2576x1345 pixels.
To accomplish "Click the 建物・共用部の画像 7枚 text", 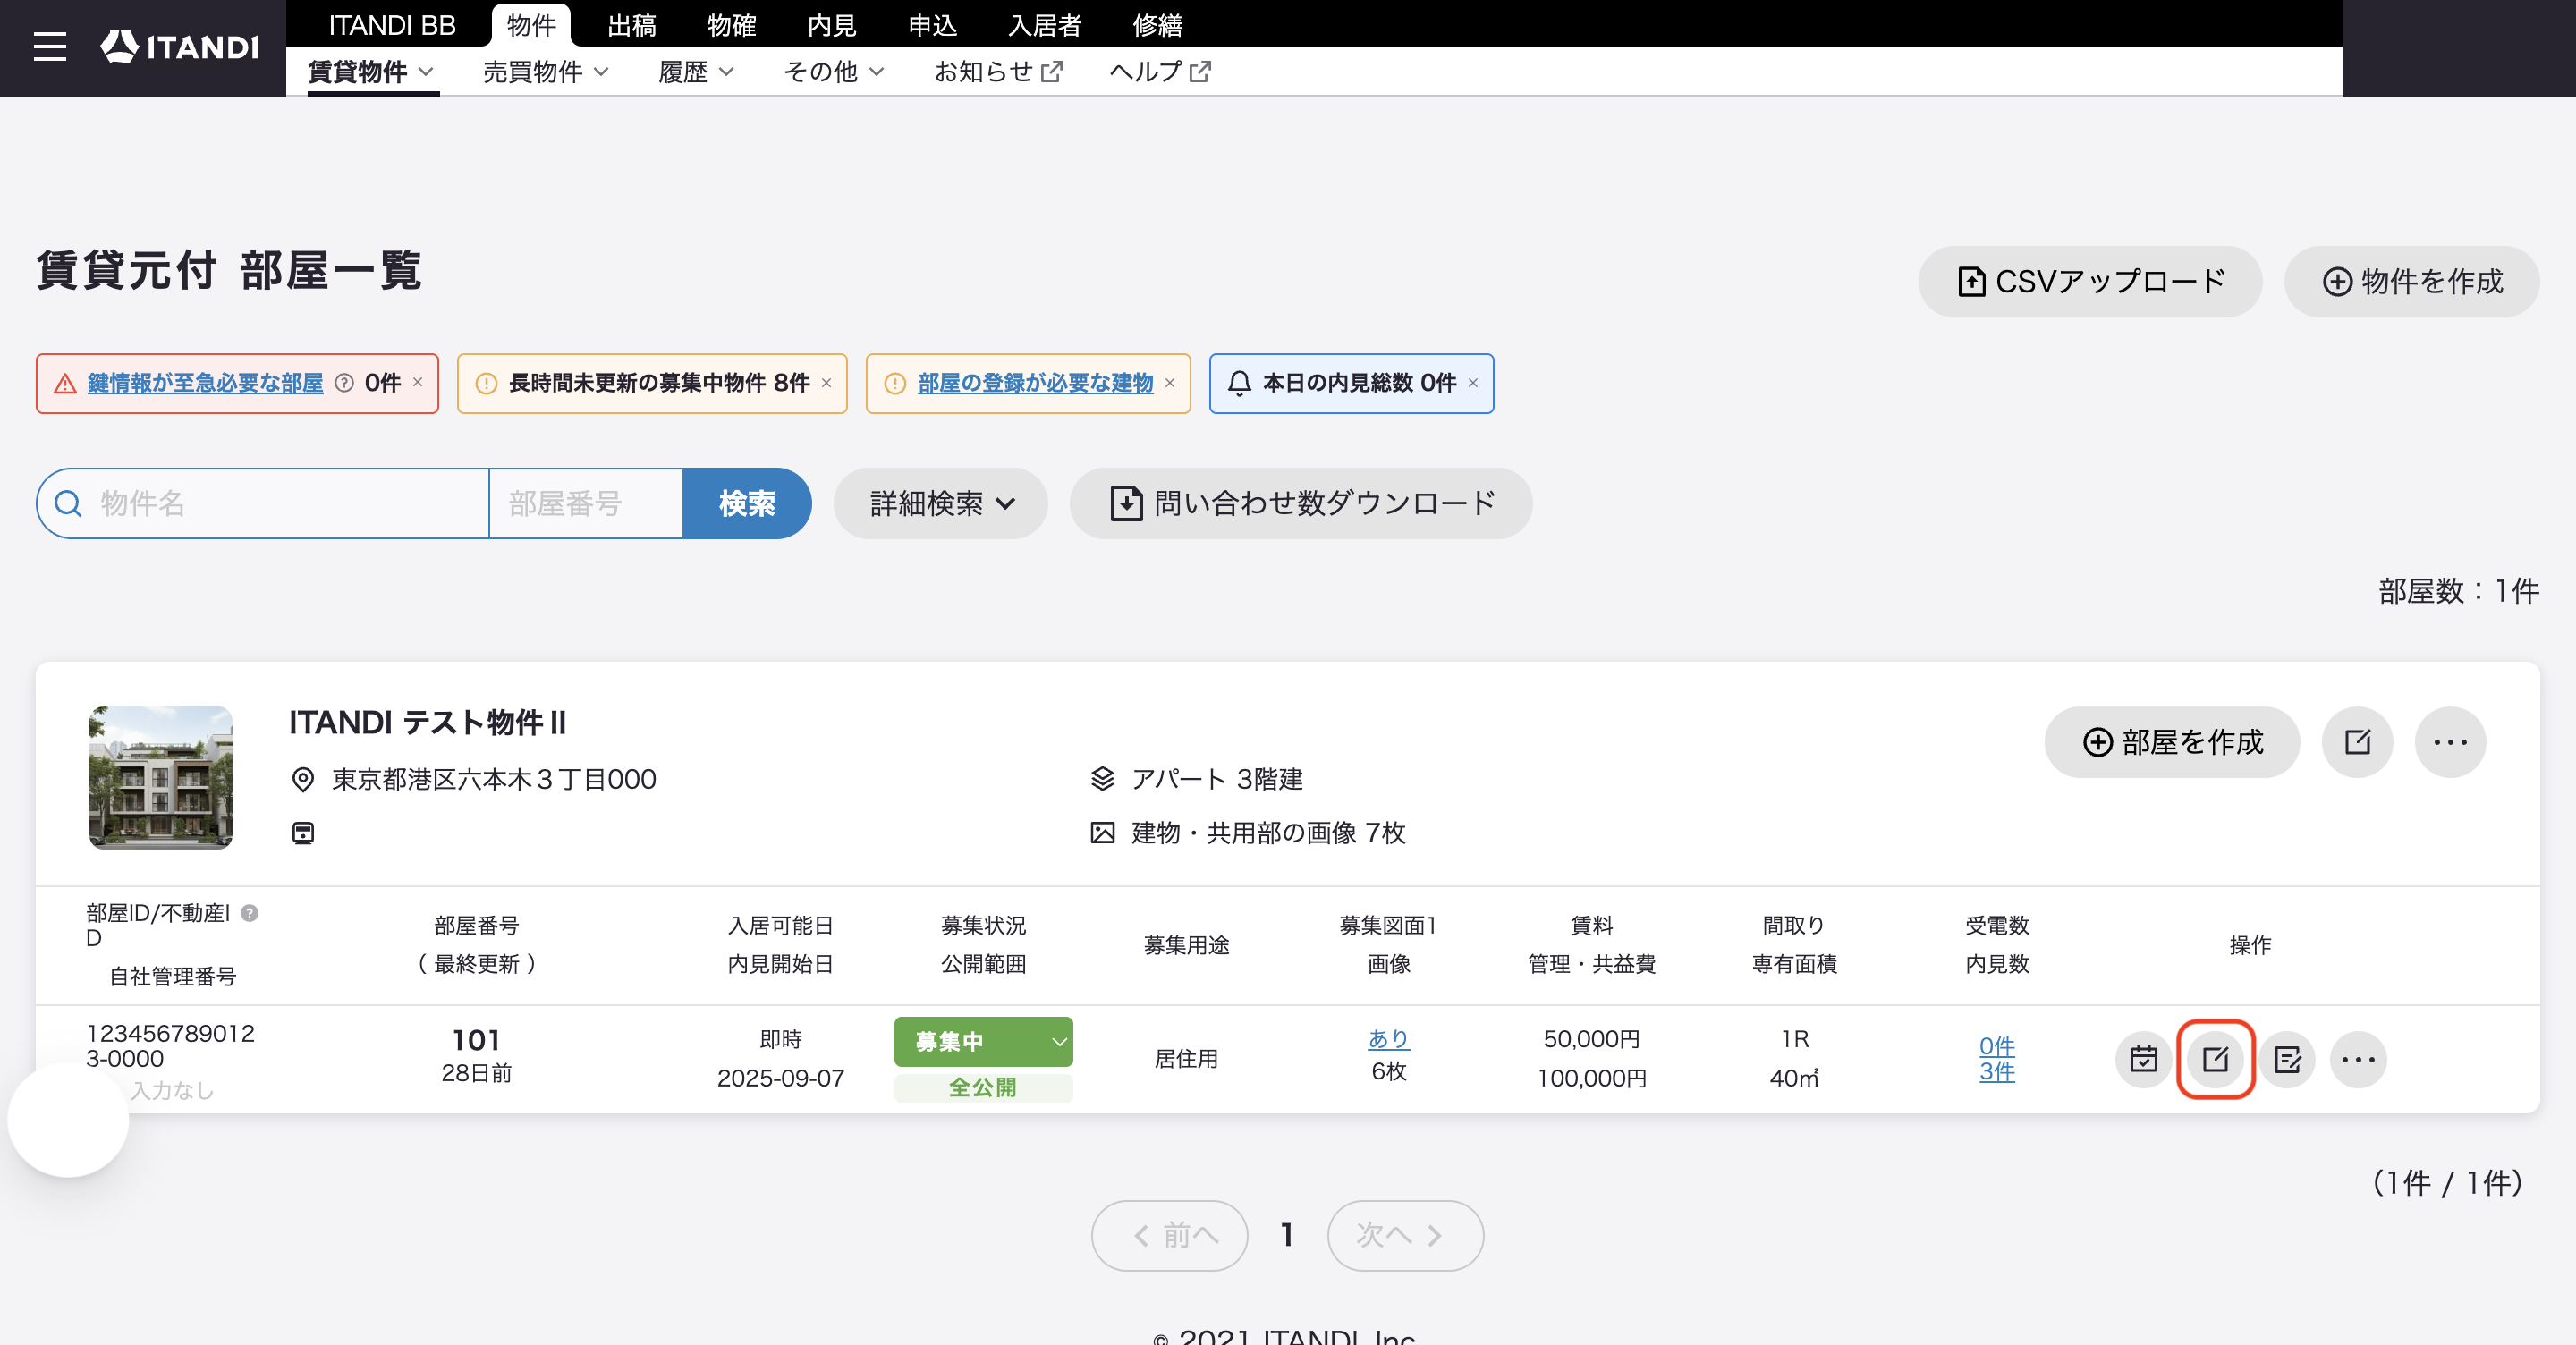I will coord(1268,833).
